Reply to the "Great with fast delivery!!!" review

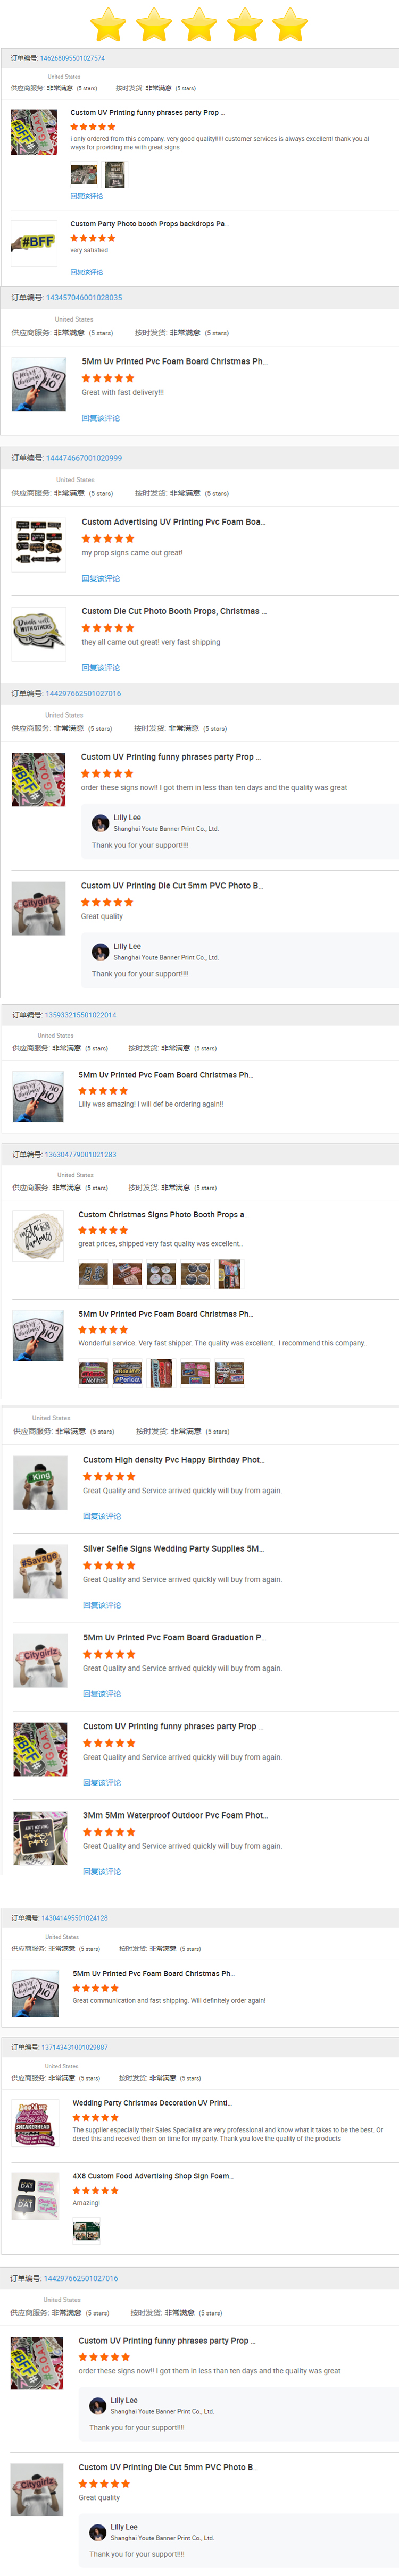tap(100, 418)
